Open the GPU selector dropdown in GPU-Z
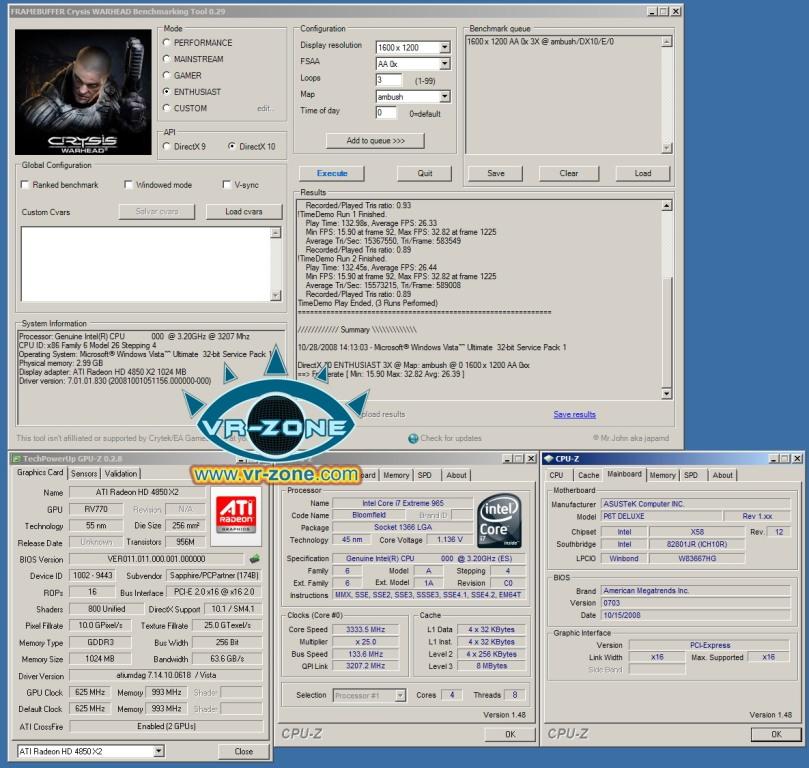Screen dimensions: 809x768 159,751
